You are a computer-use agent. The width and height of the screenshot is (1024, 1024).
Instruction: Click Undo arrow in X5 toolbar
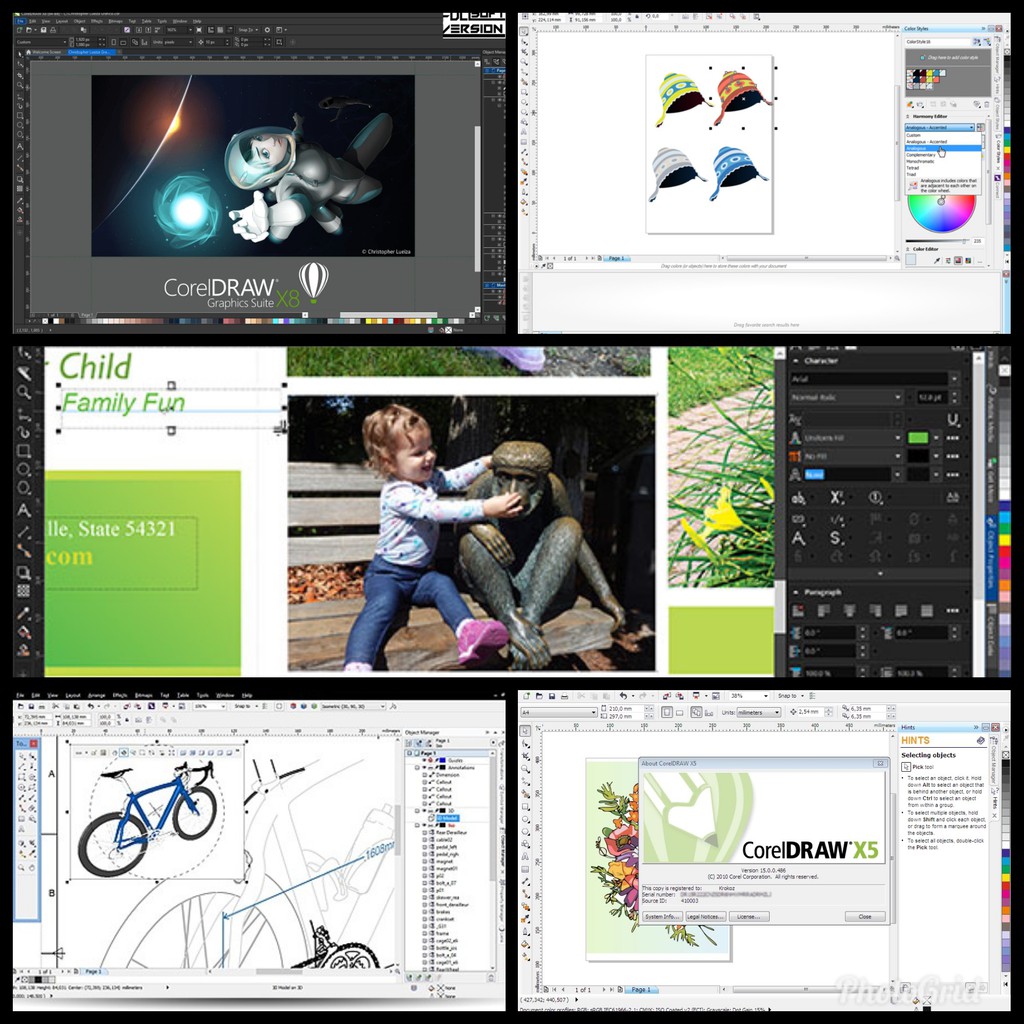(x=624, y=696)
